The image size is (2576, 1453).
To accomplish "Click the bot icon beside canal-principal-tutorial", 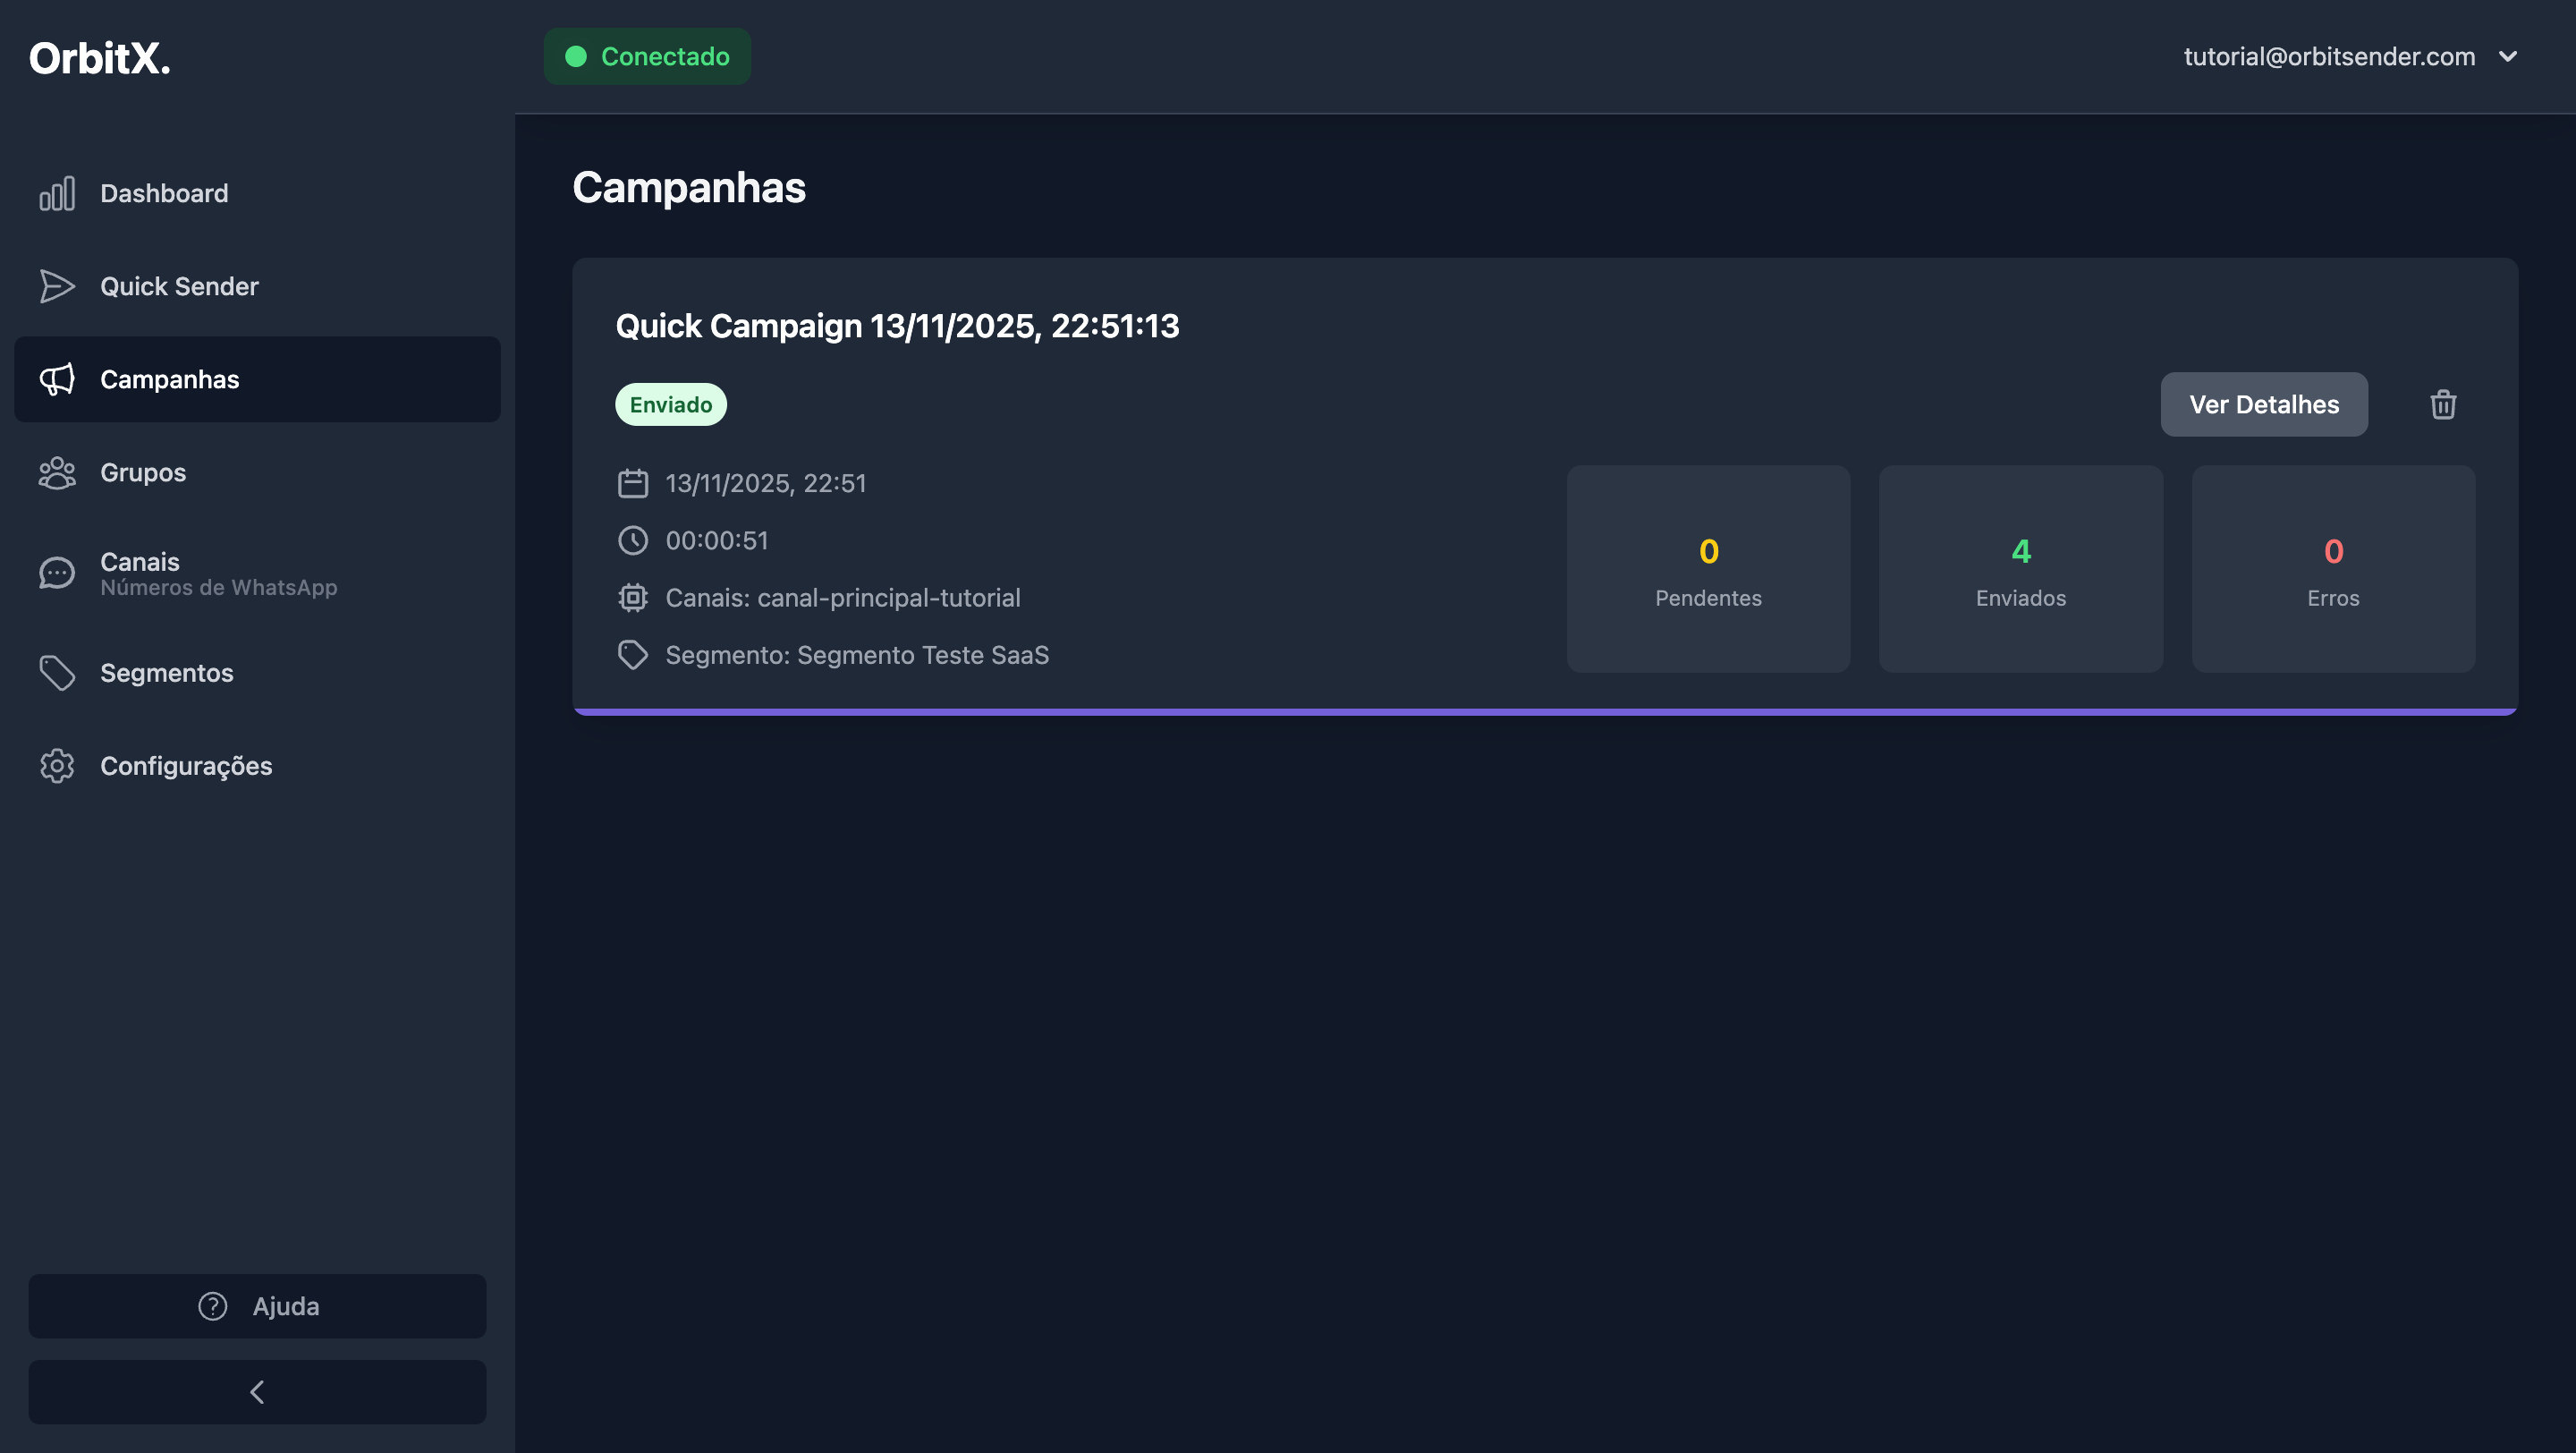I will click(x=632, y=597).
